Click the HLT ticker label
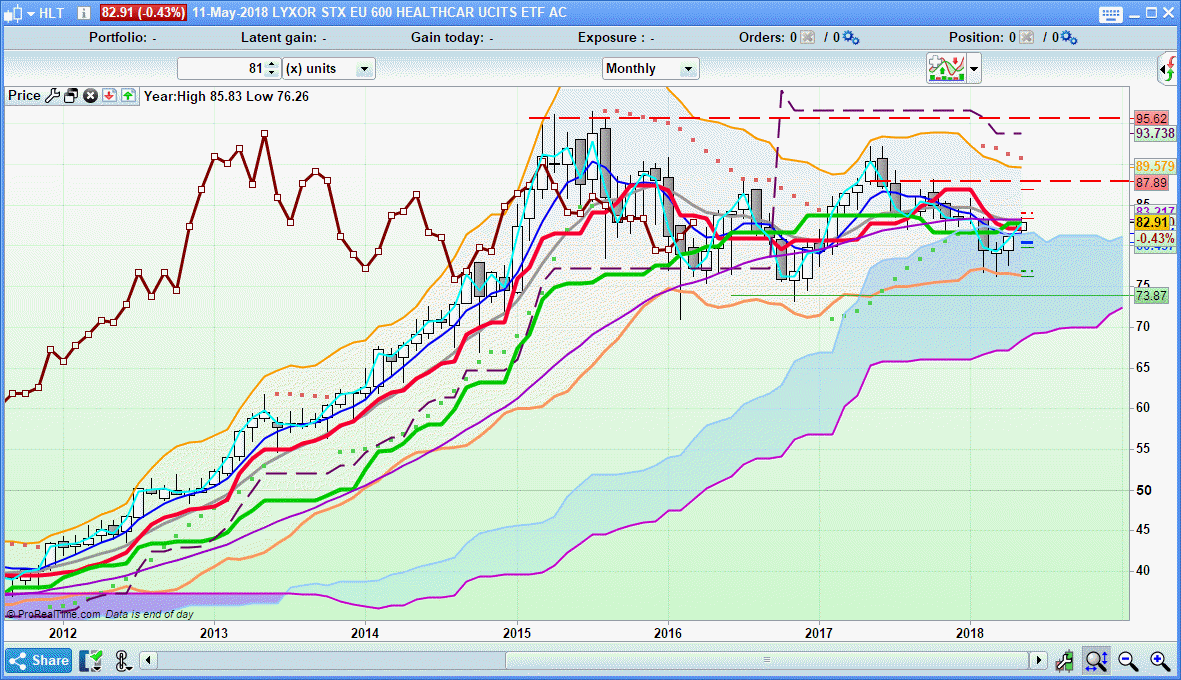 pos(52,13)
